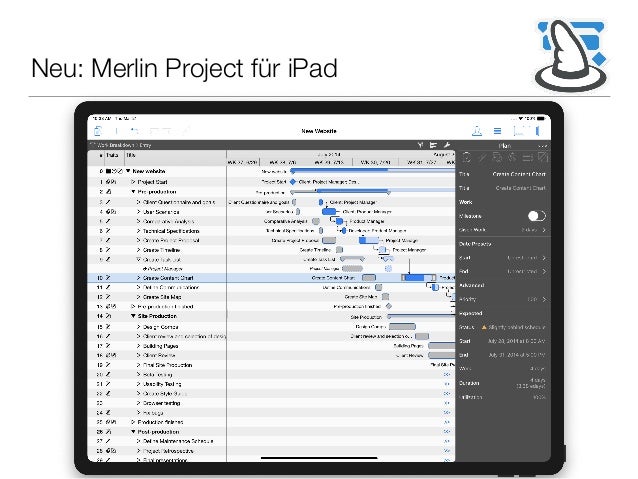The width and height of the screenshot is (638, 479).
Task: Select the Create Project Proposal blue bar
Action: (x=369, y=240)
